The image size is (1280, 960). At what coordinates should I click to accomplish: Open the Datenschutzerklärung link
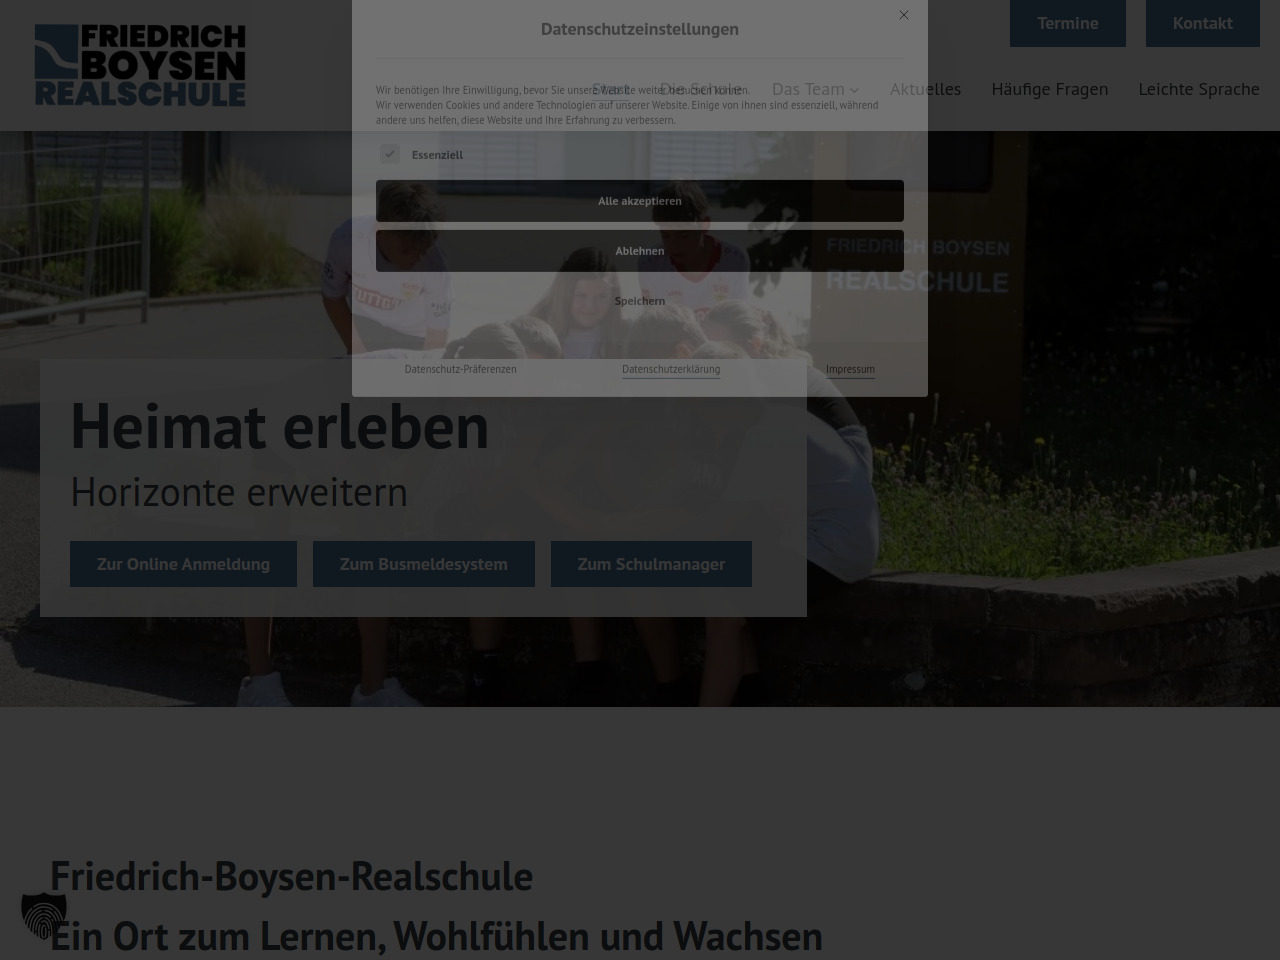671,369
